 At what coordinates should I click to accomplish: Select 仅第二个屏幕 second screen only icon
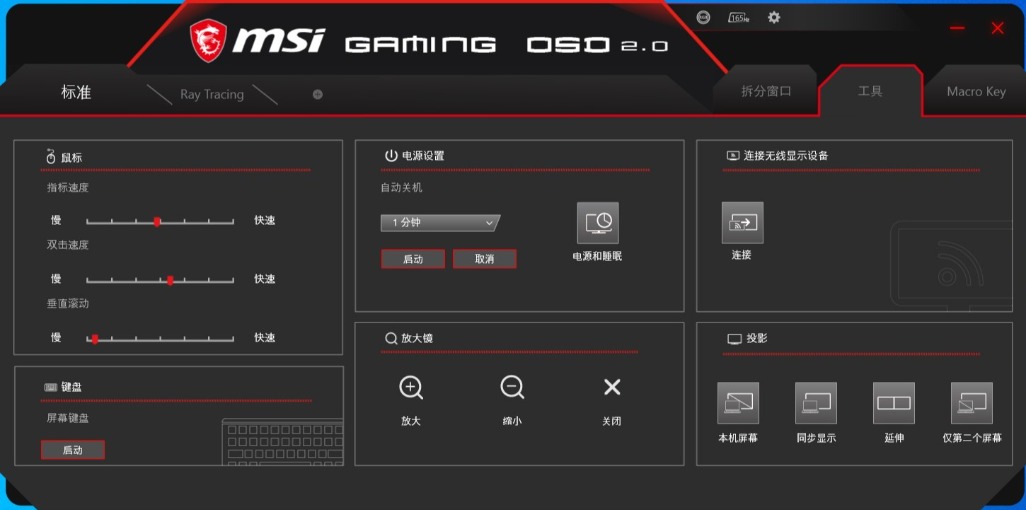pos(972,403)
